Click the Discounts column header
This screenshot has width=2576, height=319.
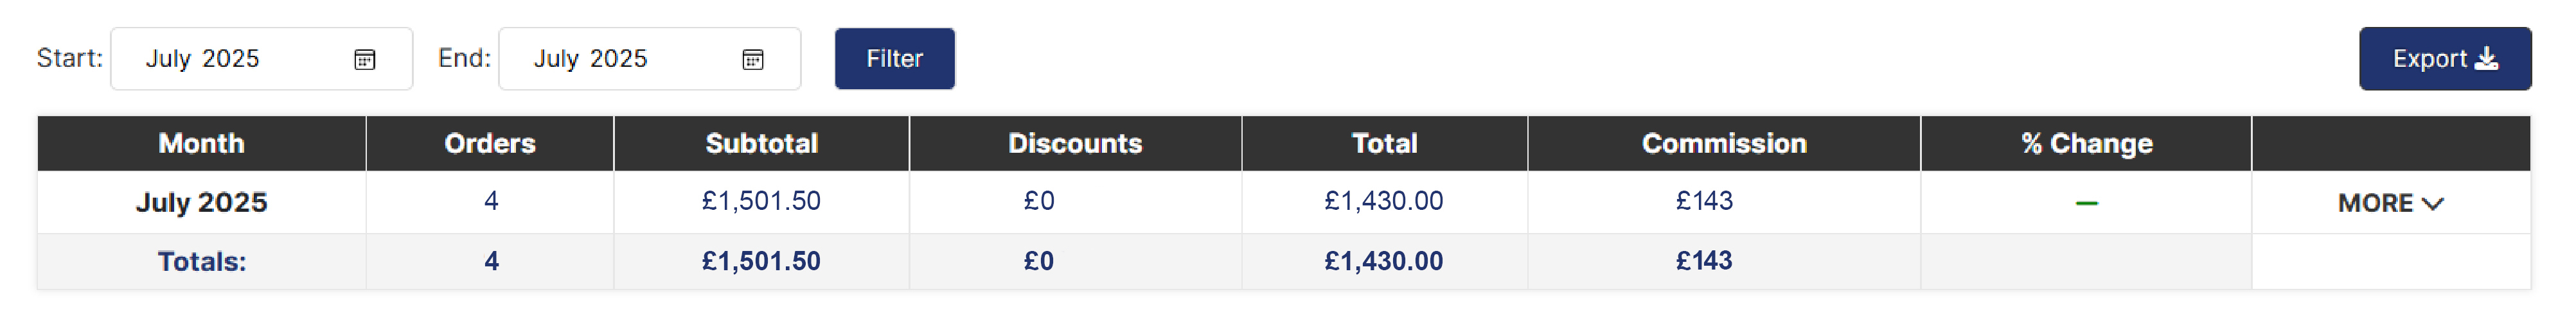pyautogui.click(x=1075, y=144)
